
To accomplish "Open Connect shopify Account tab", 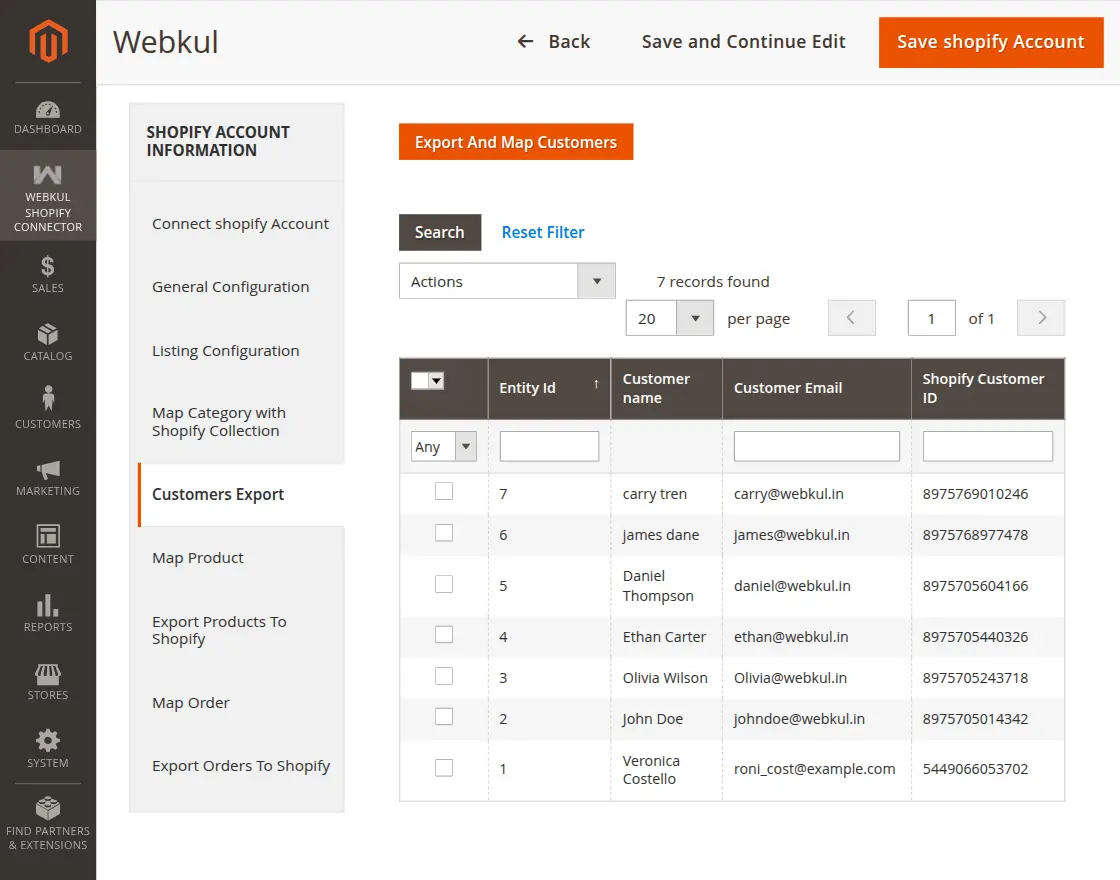I will [x=241, y=224].
